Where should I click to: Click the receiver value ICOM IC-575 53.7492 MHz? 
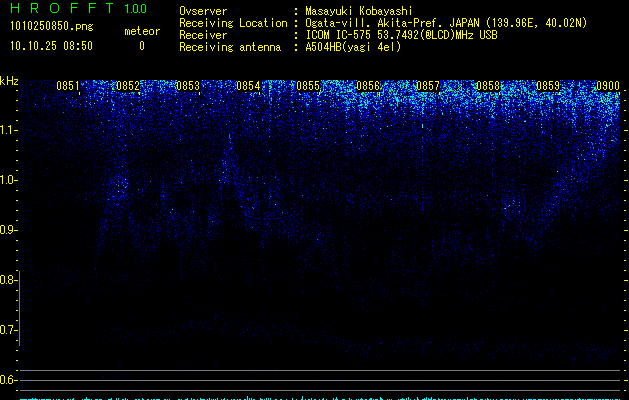pos(401,35)
